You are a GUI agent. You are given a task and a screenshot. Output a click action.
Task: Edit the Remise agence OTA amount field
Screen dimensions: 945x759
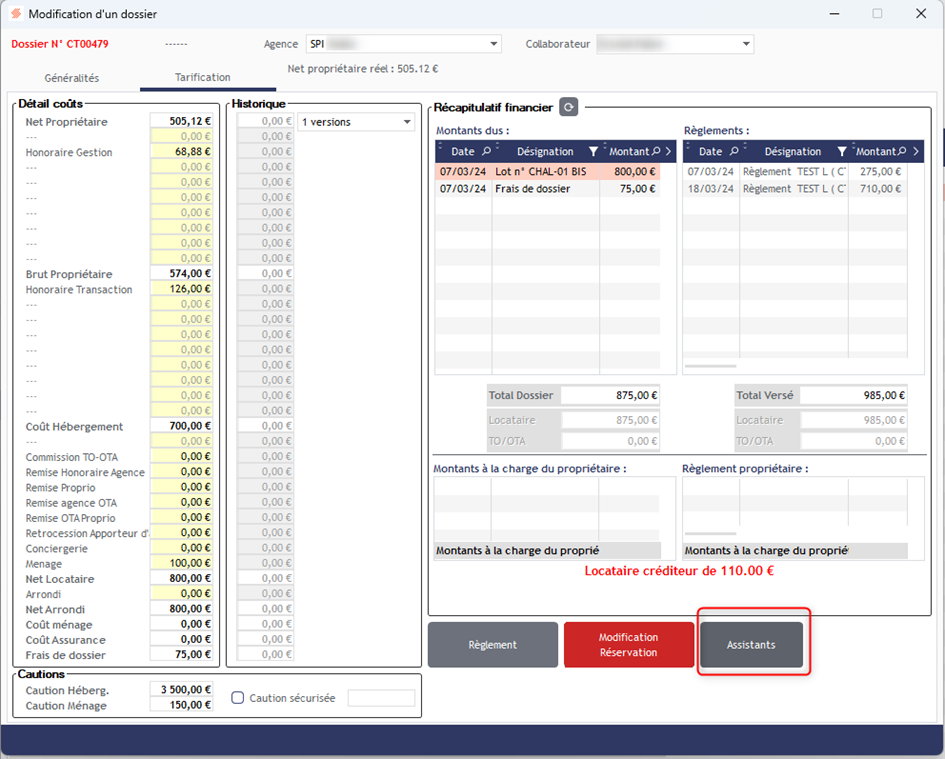pos(181,502)
